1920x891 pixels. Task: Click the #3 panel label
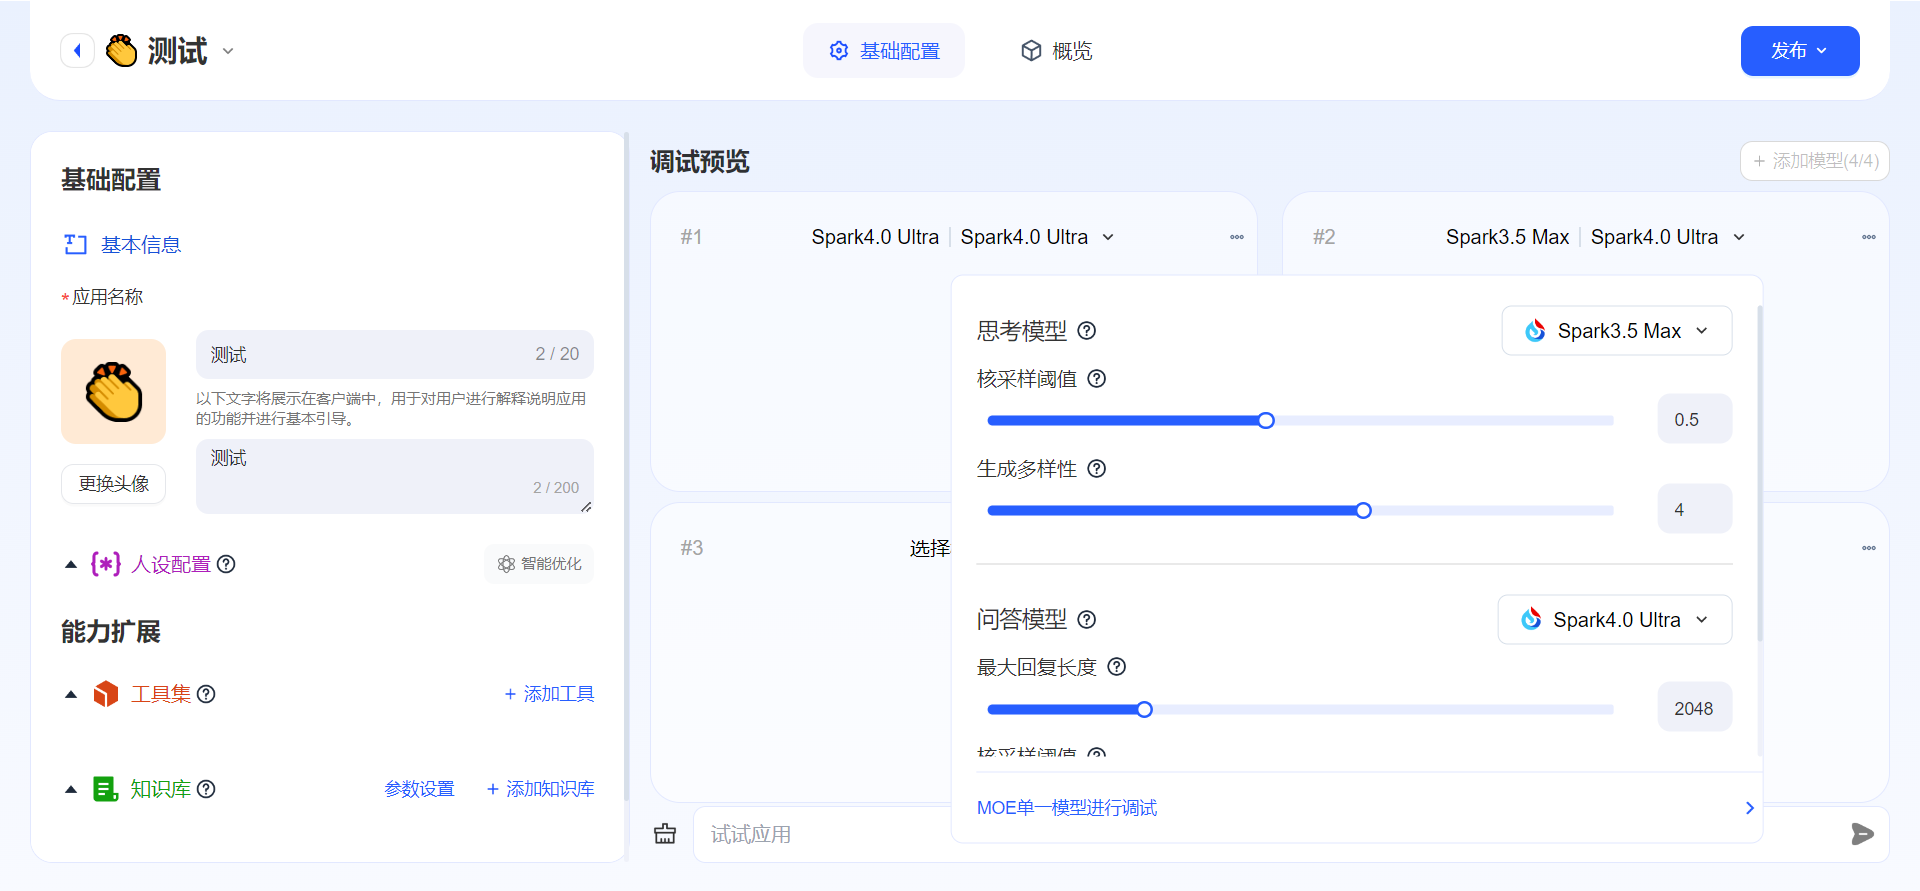691,548
